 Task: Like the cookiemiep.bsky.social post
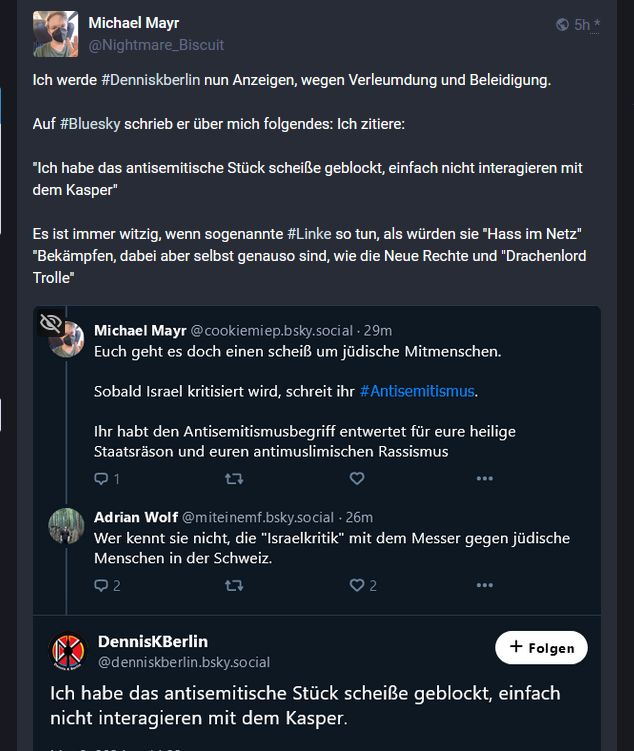(x=357, y=479)
